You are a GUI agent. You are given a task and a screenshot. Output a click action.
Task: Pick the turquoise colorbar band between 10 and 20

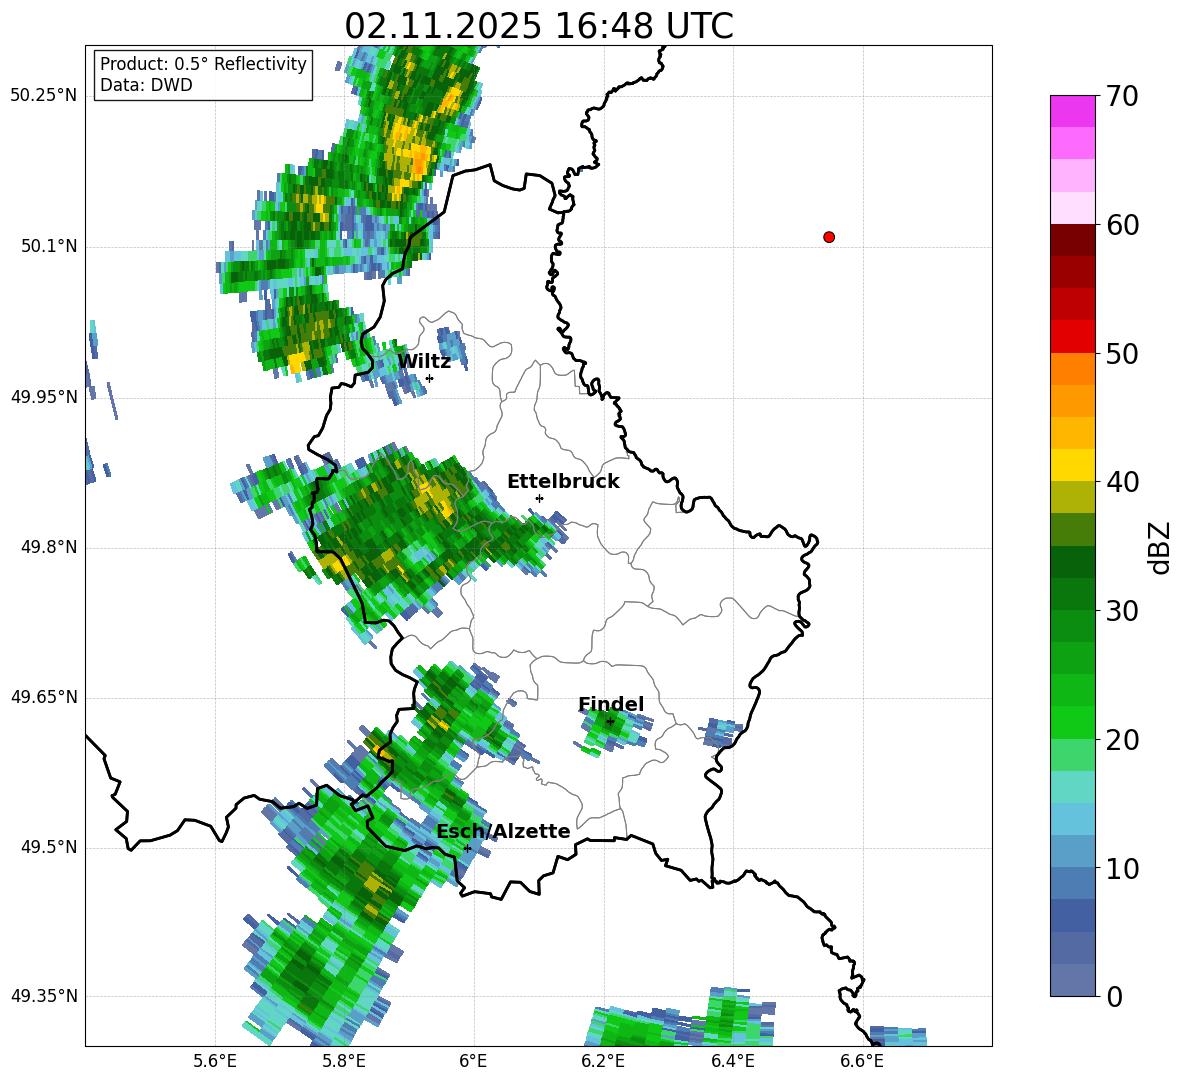coord(1073,787)
